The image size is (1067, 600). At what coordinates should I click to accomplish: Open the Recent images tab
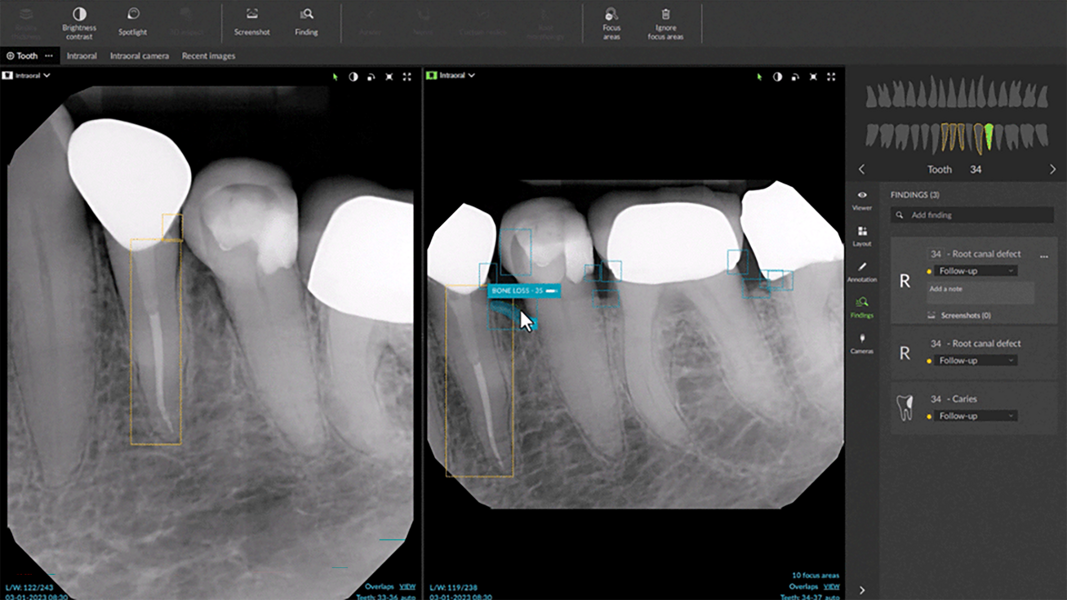(x=208, y=56)
